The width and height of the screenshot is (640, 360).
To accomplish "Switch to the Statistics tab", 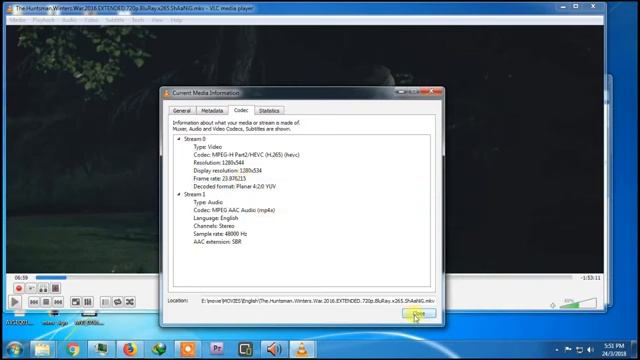I will click(269, 111).
